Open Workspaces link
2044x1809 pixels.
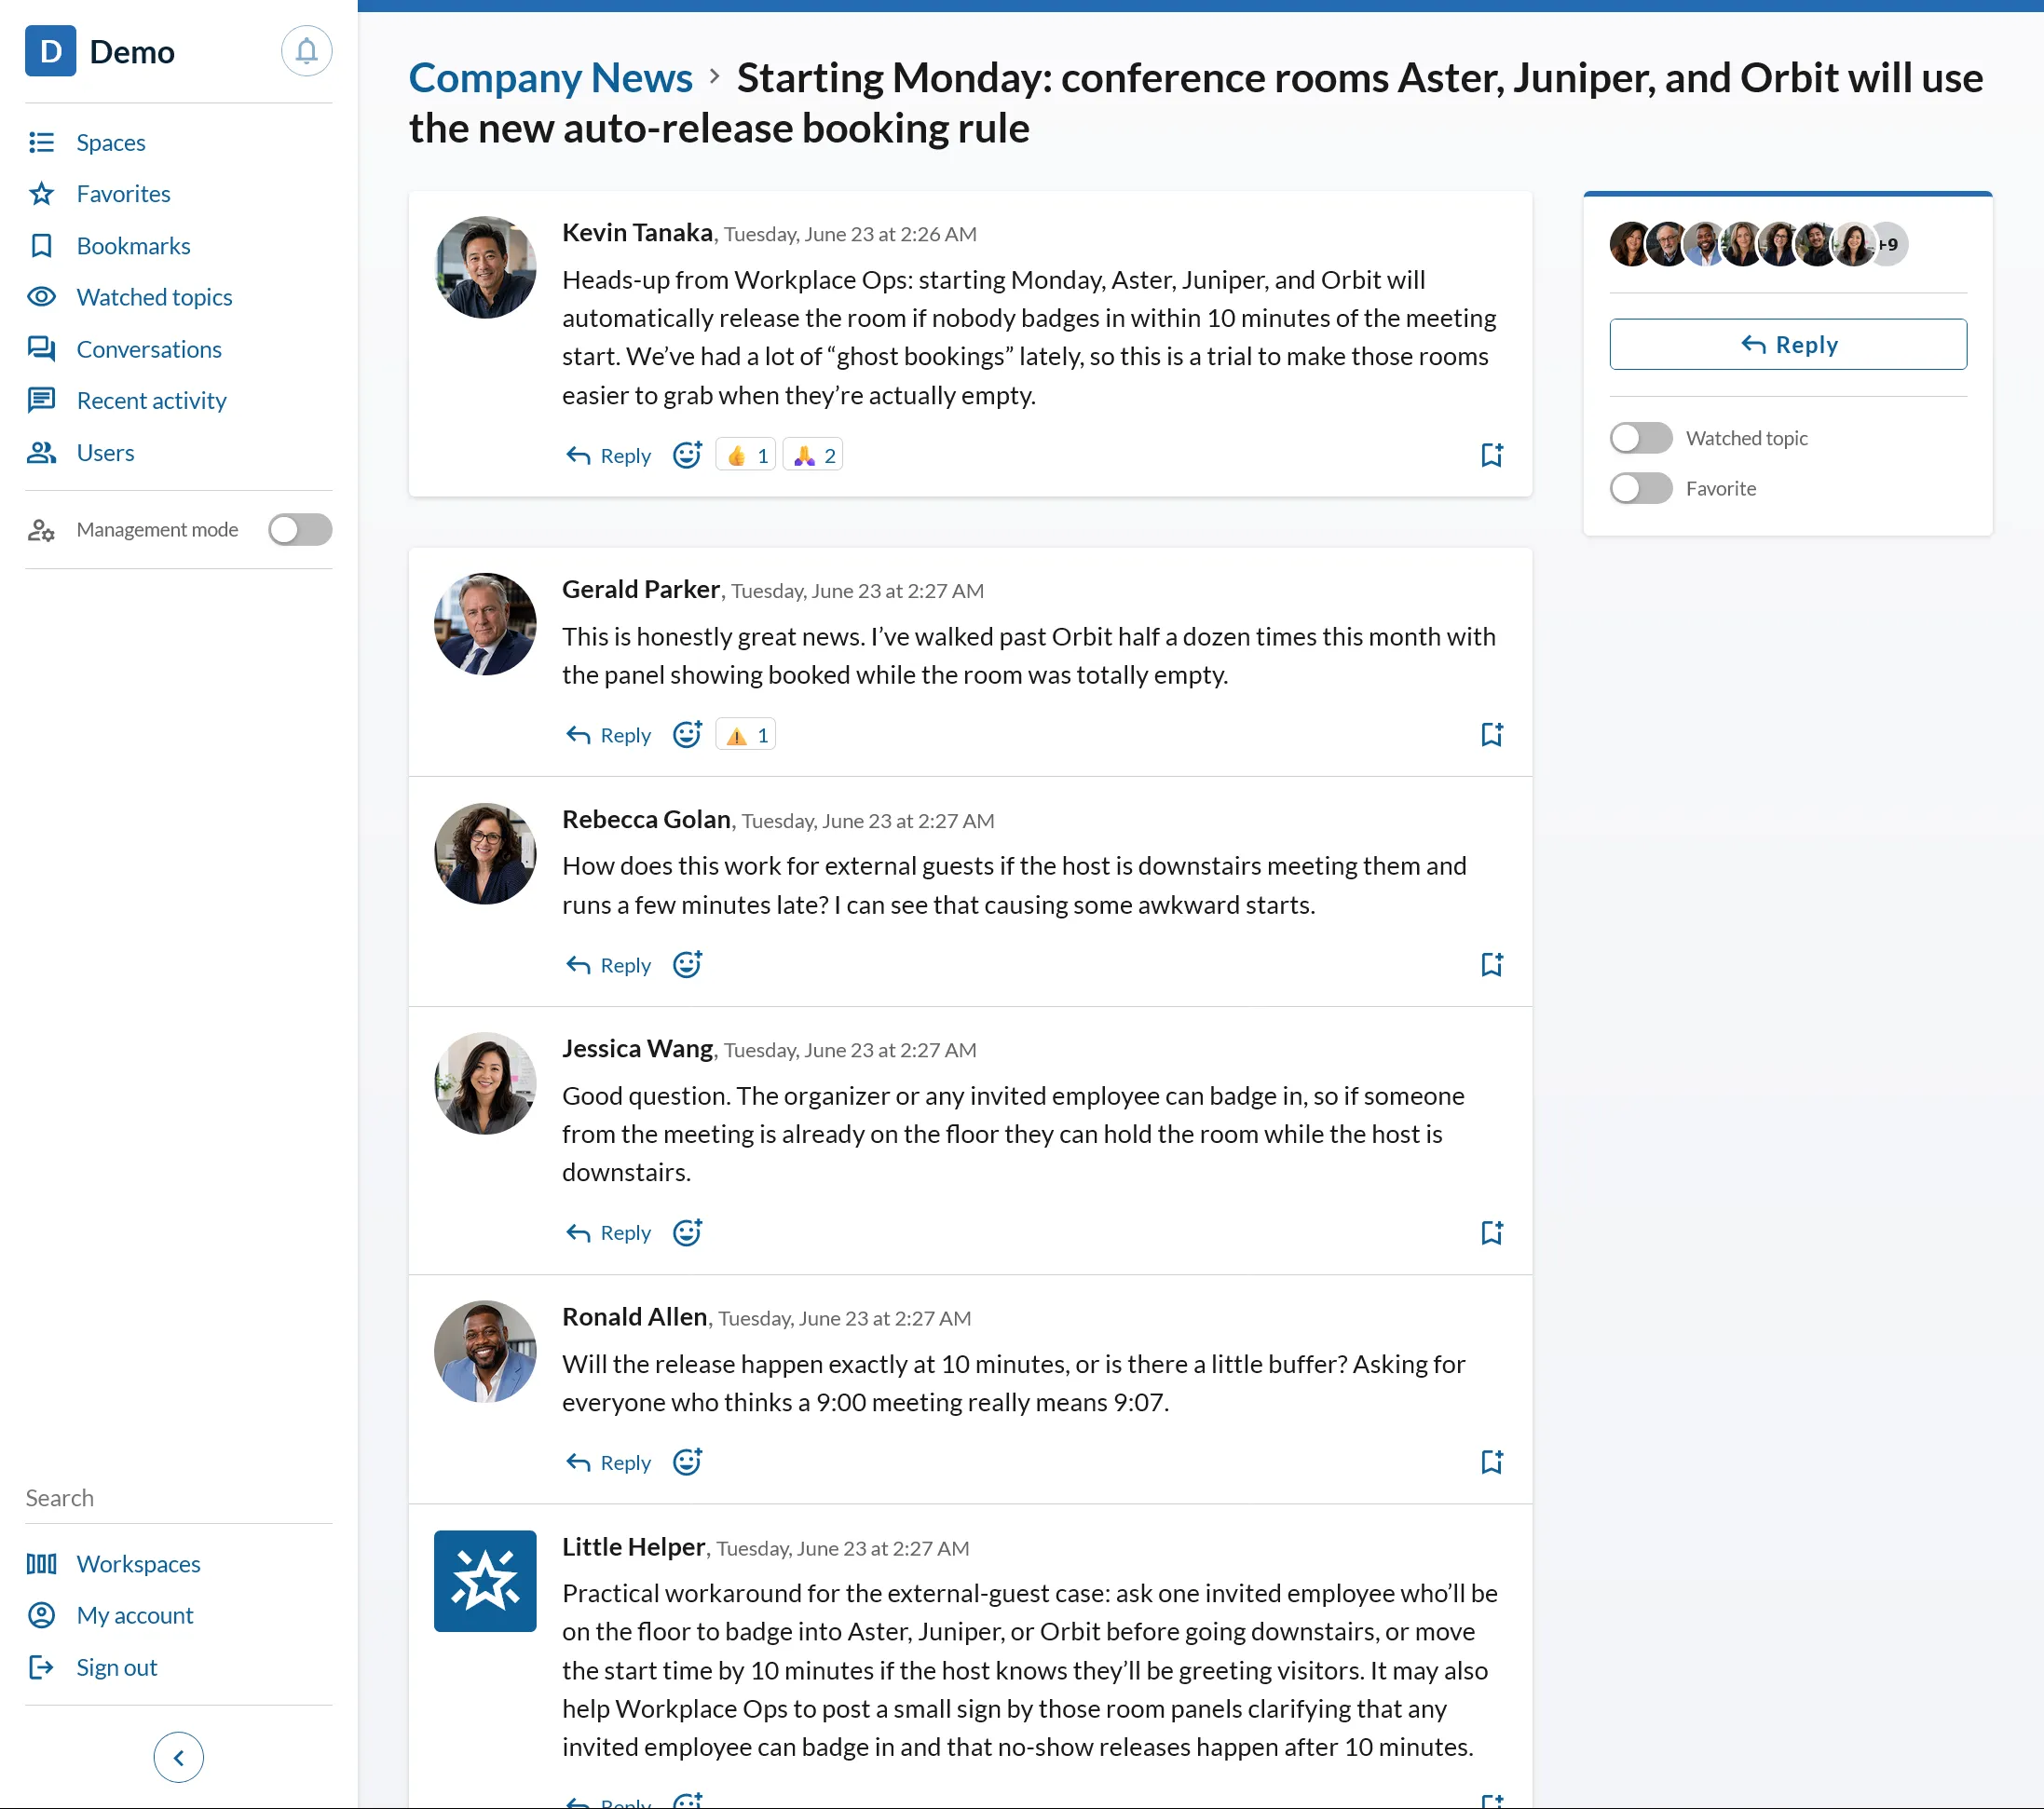(x=139, y=1564)
